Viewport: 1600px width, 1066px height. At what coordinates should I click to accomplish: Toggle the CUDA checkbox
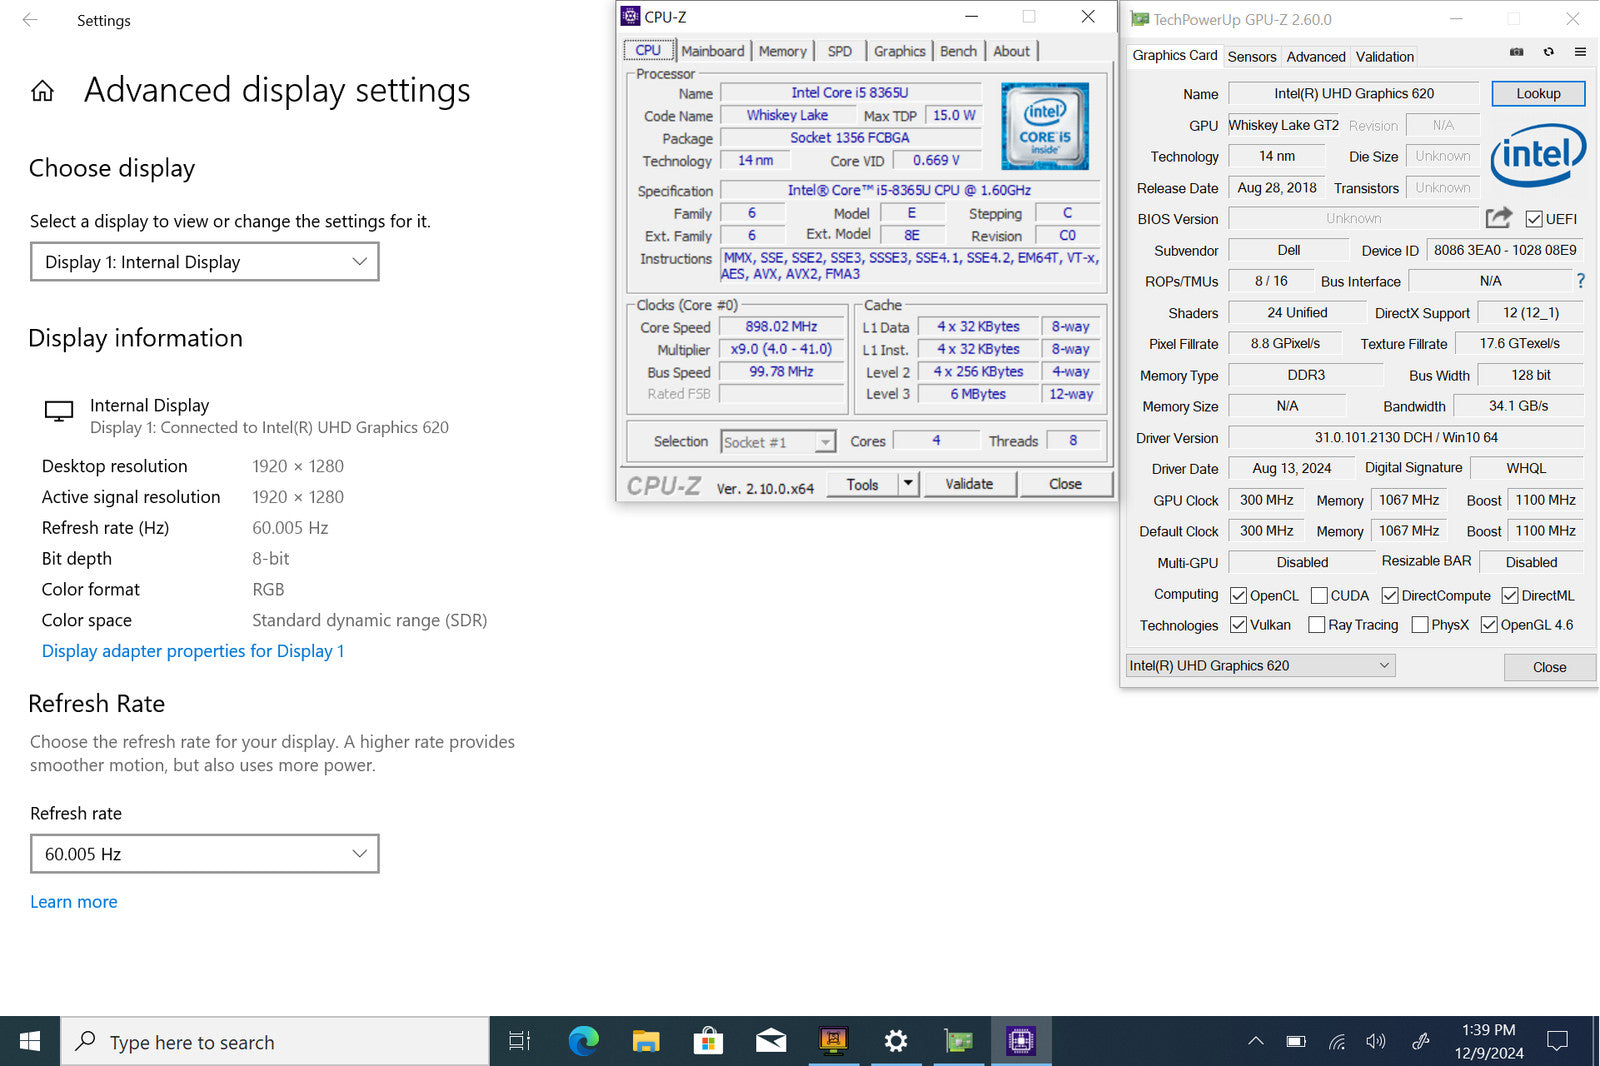pyautogui.click(x=1319, y=596)
